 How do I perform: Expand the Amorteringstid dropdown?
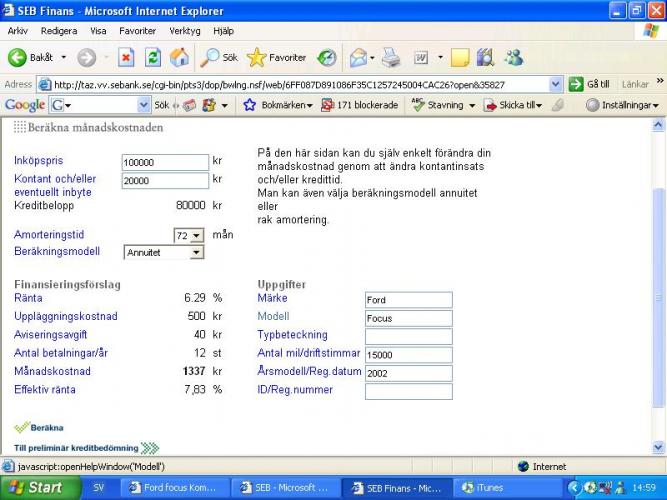coord(195,235)
